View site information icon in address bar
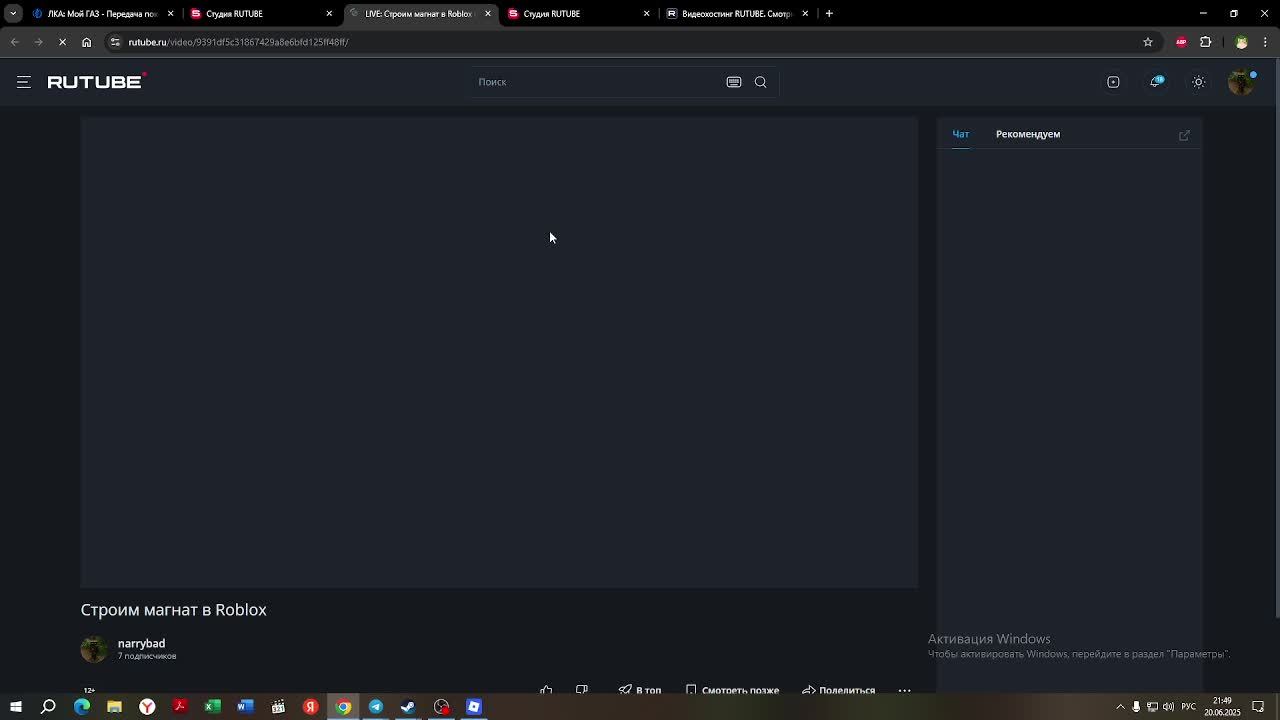1280x720 pixels. pyautogui.click(x=115, y=42)
